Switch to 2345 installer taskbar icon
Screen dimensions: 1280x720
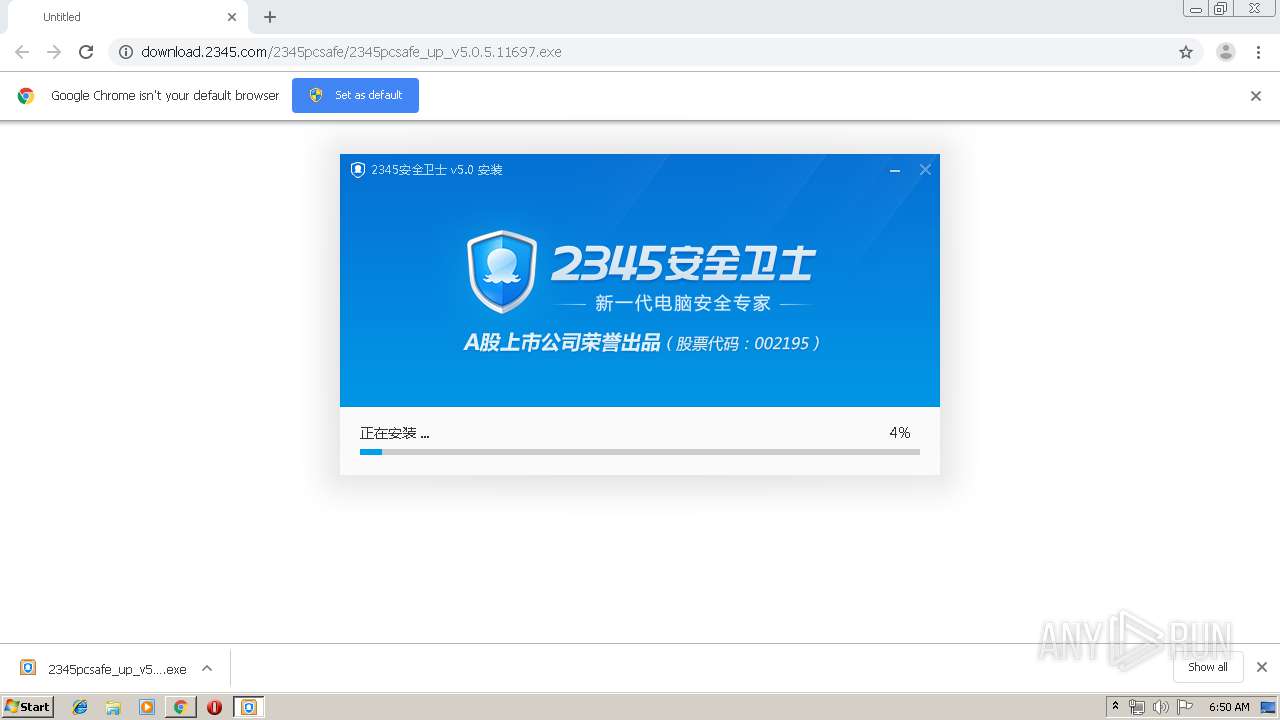coord(248,707)
